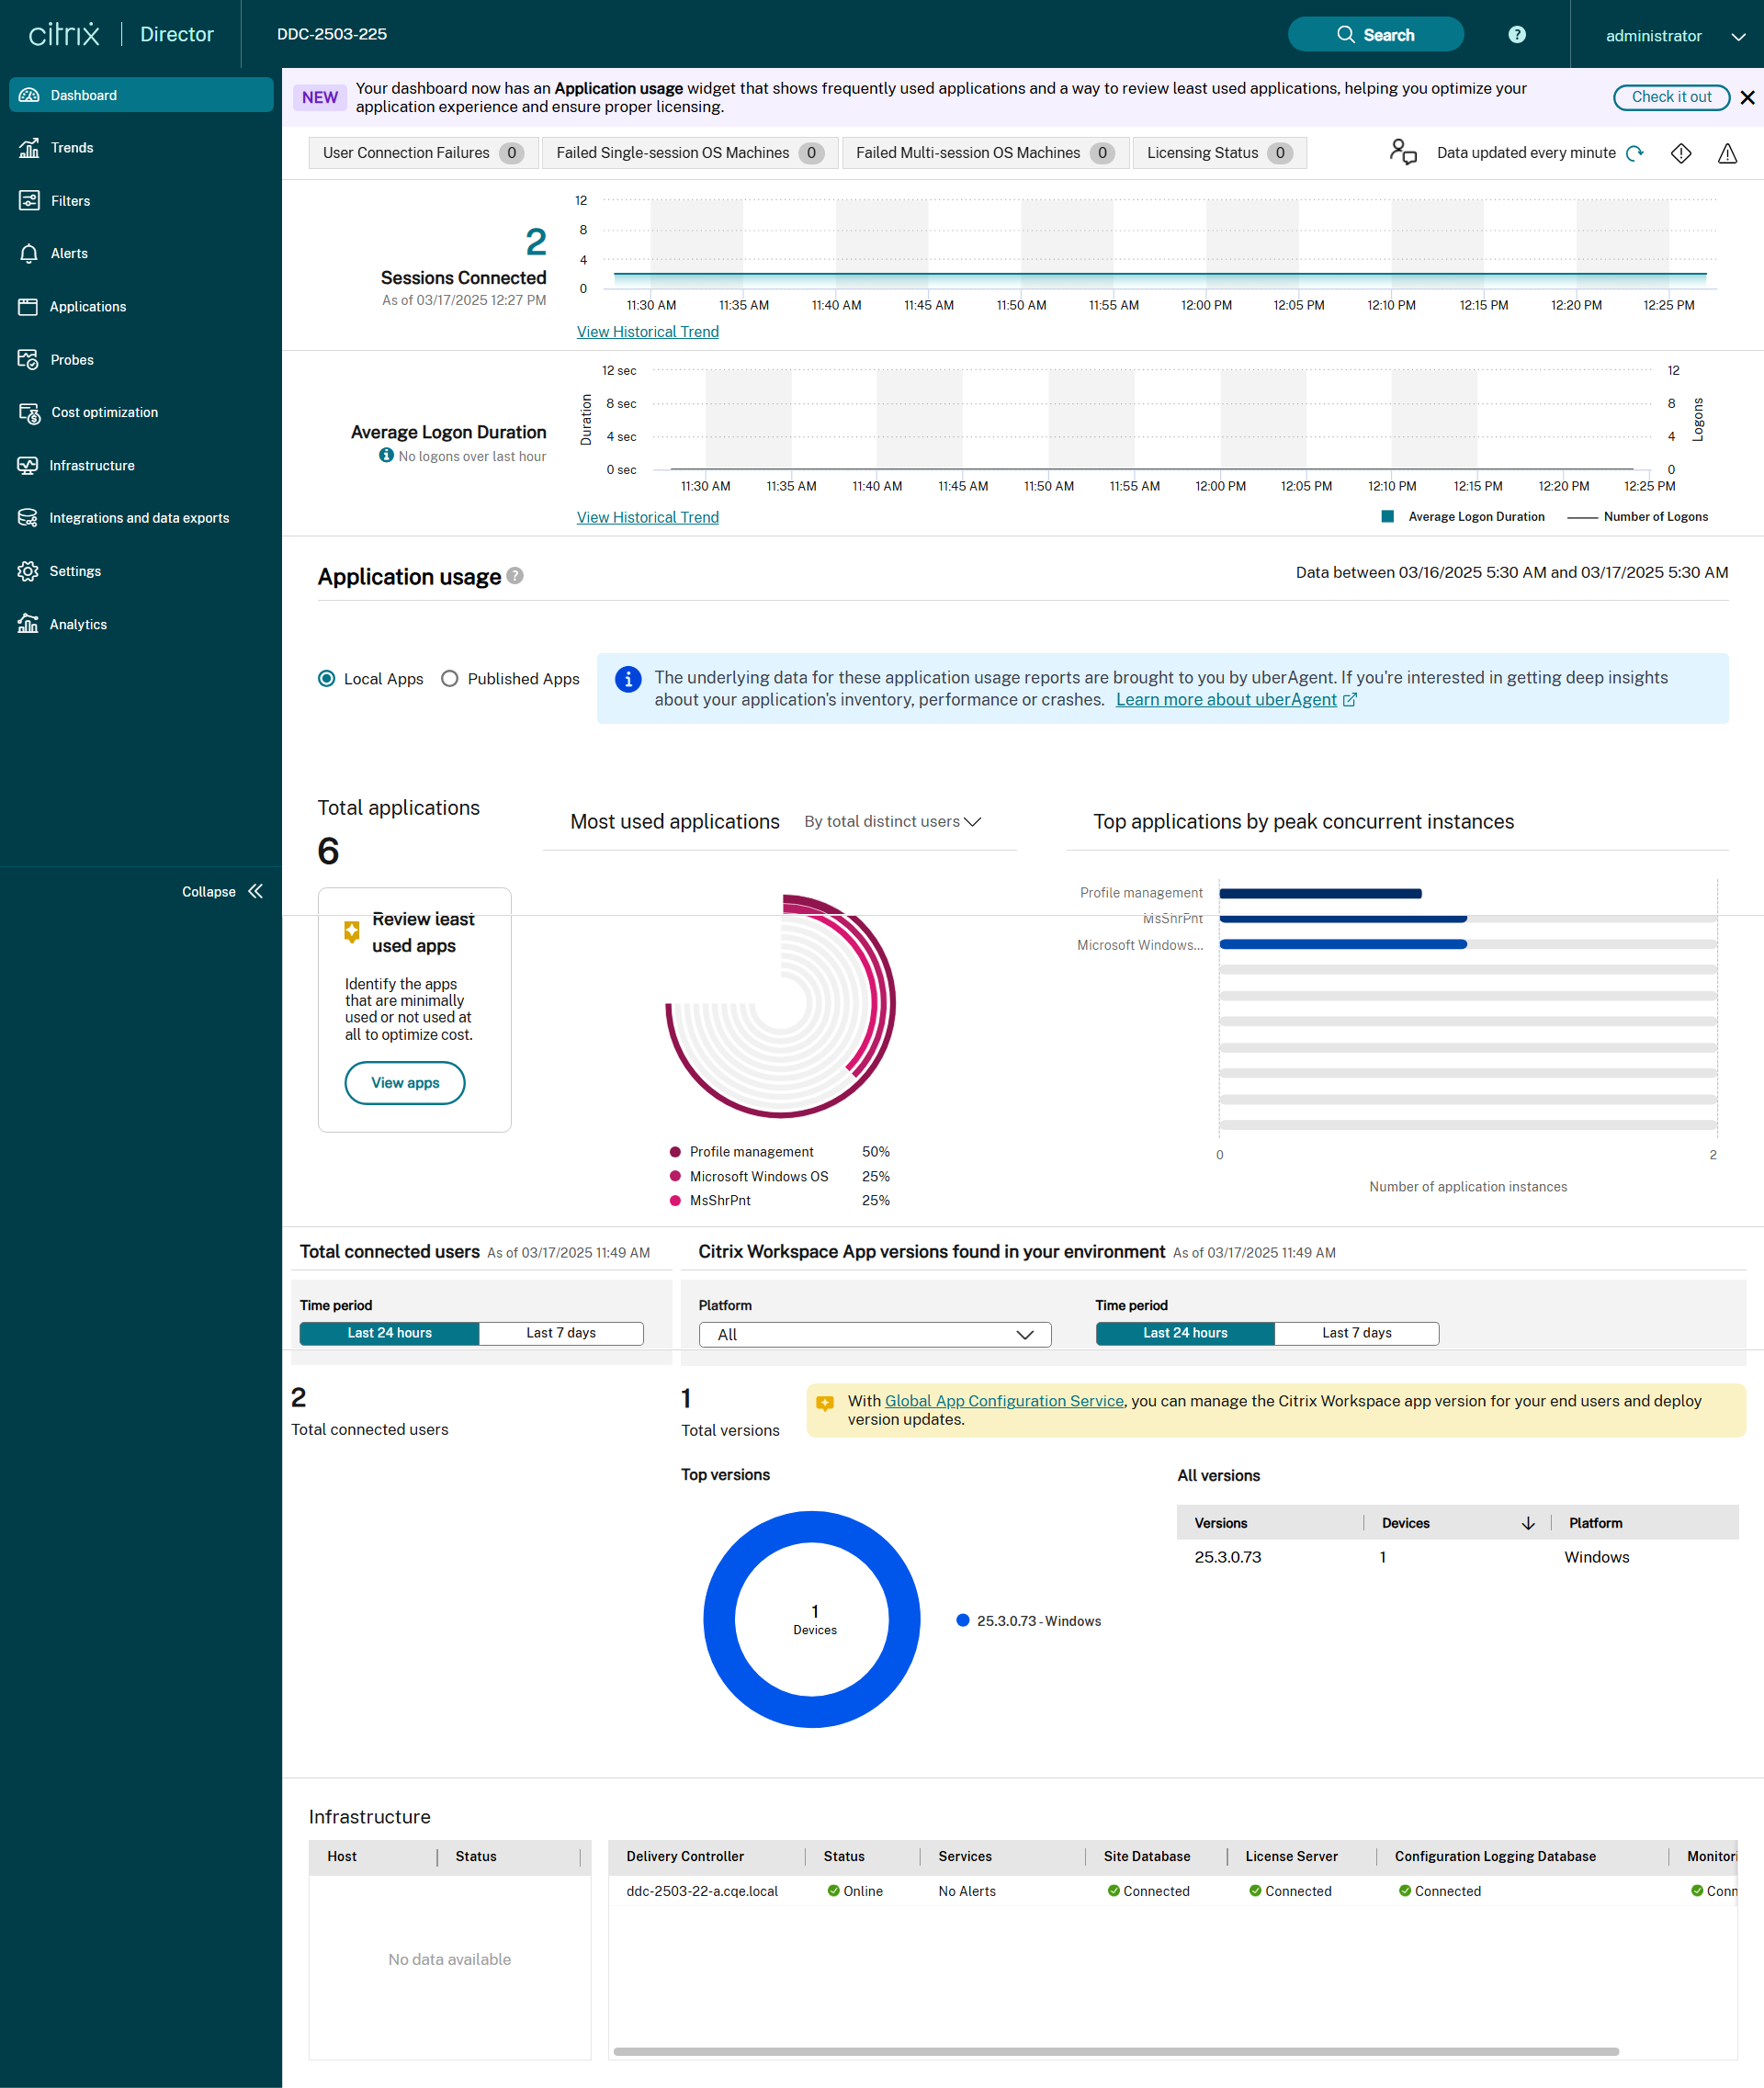1764x2088 pixels.
Task: Open the Probes sidebar item
Action: [72, 359]
